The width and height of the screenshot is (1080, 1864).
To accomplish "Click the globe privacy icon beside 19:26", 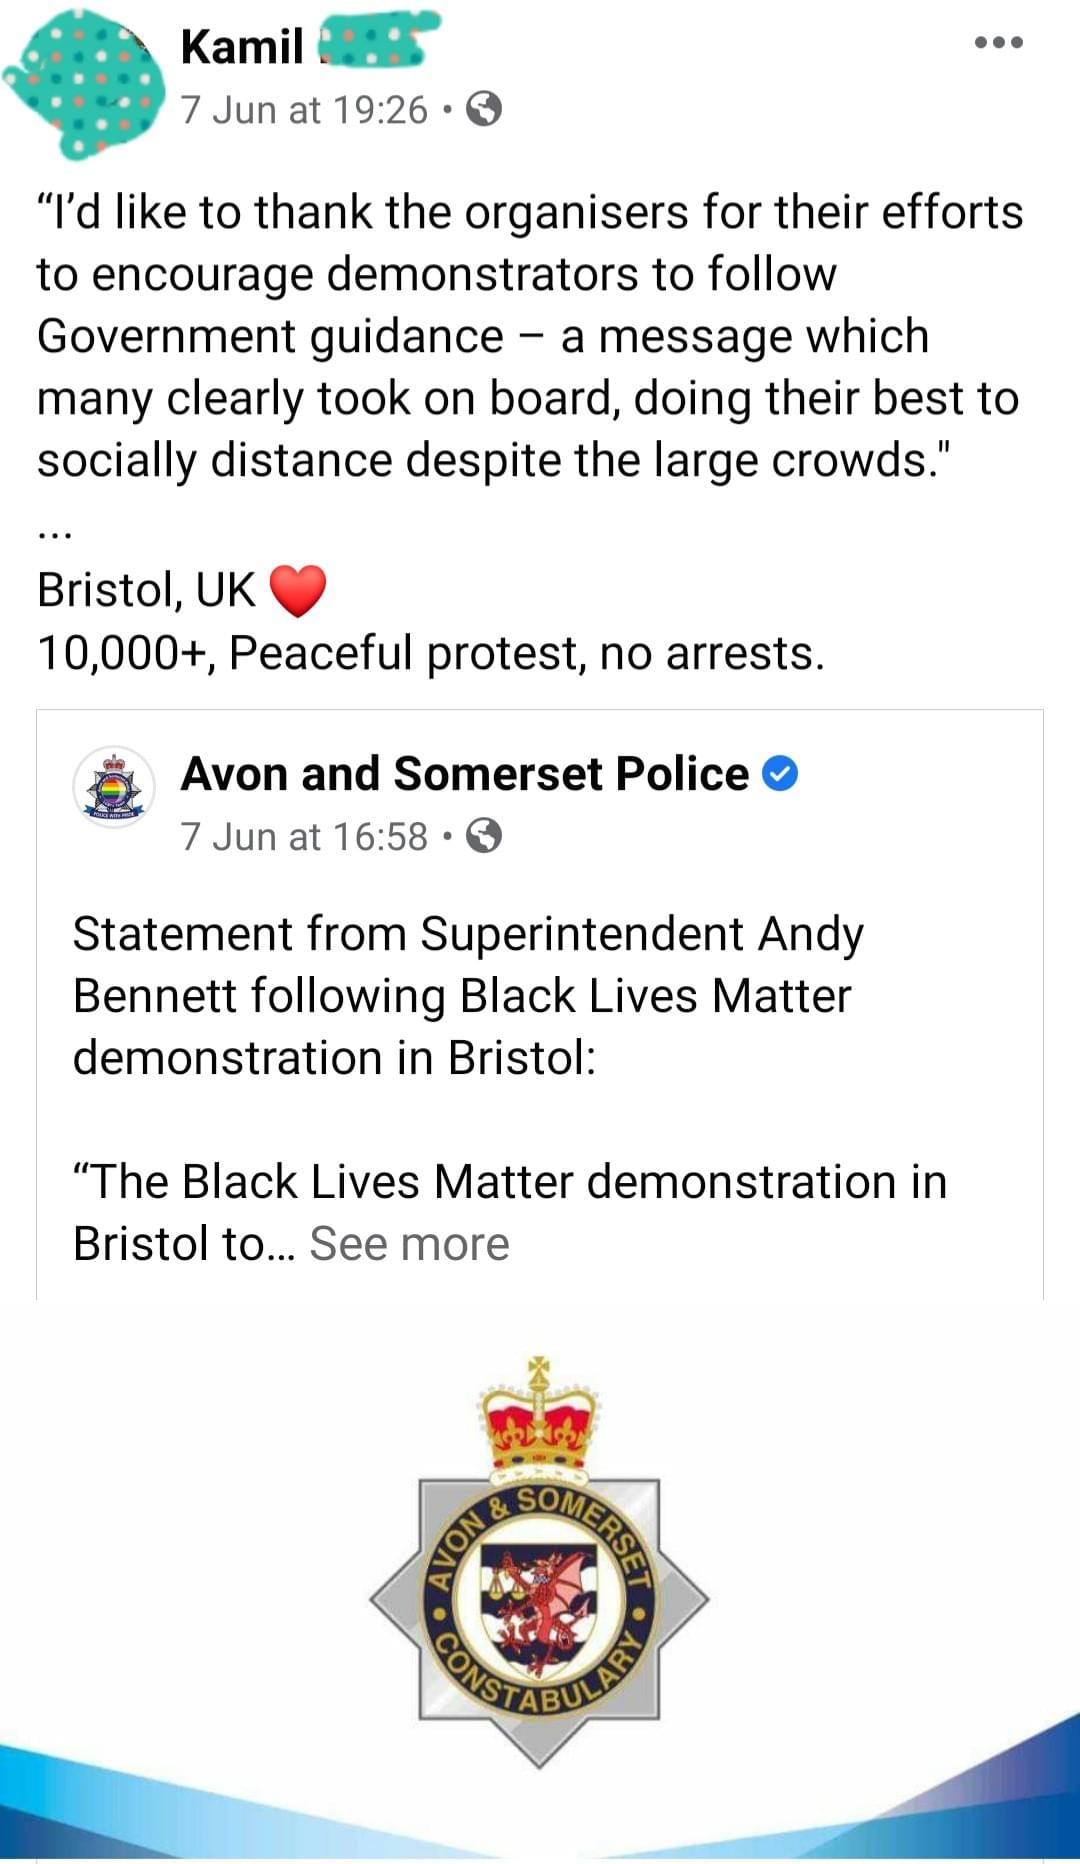I will 484,109.
